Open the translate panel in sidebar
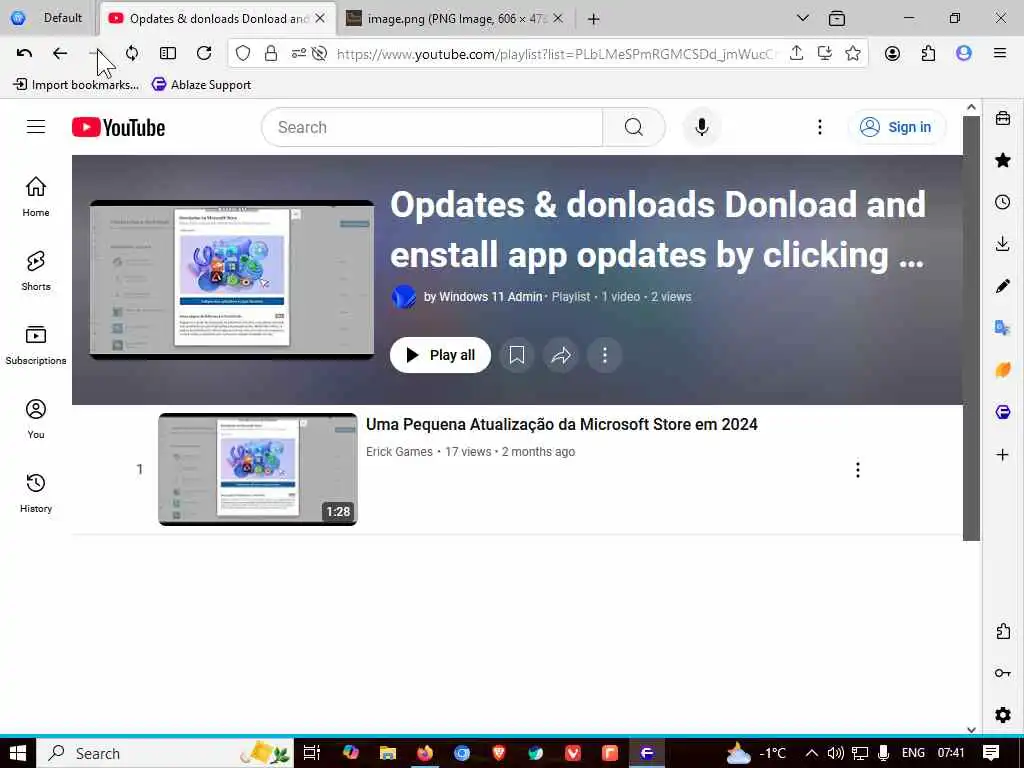The height and width of the screenshot is (768, 1024). [x=1002, y=328]
